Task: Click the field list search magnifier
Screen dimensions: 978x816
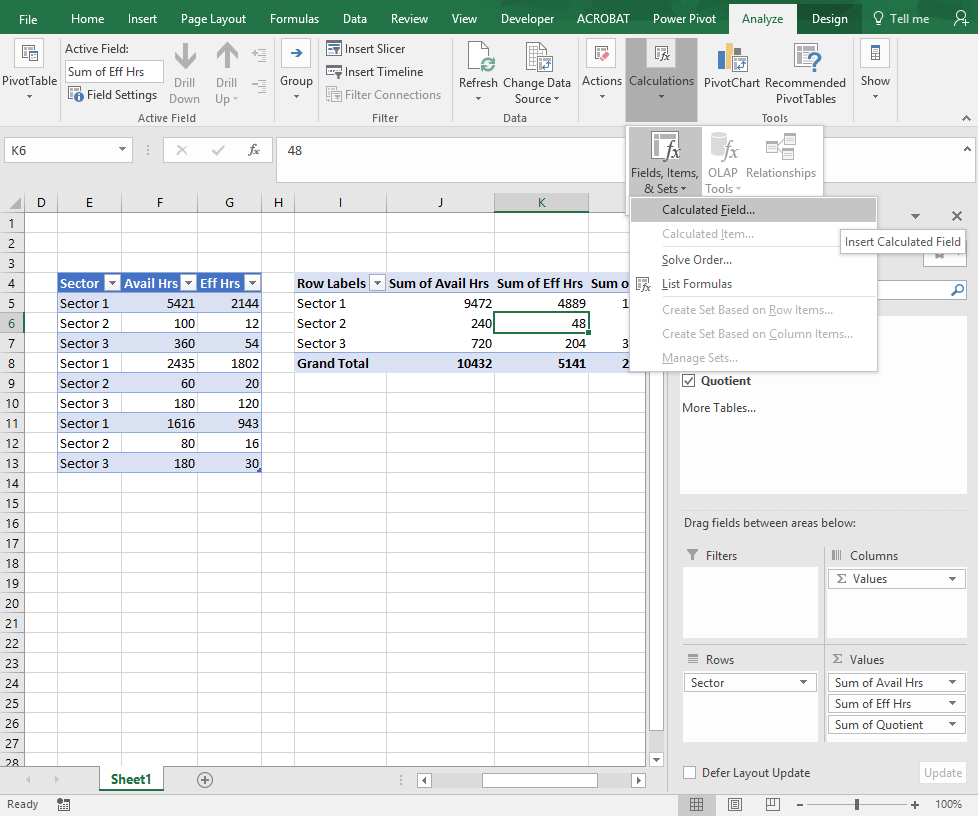Action: tap(957, 289)
